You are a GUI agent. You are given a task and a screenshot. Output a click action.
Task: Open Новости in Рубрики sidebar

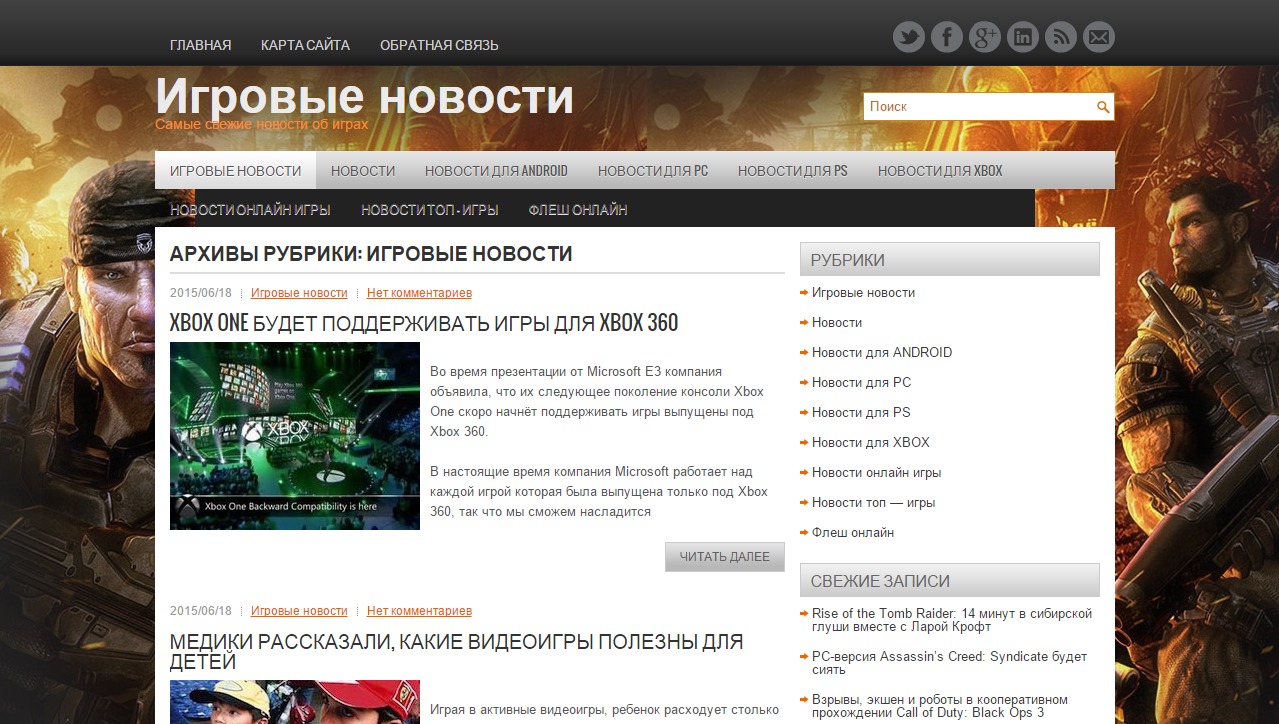point(837,323)
